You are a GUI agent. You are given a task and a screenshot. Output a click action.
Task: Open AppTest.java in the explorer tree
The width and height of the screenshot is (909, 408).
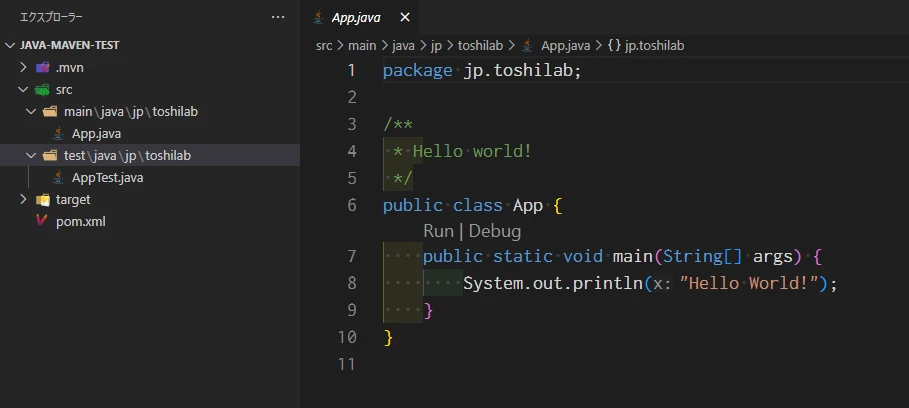[107, 178]
